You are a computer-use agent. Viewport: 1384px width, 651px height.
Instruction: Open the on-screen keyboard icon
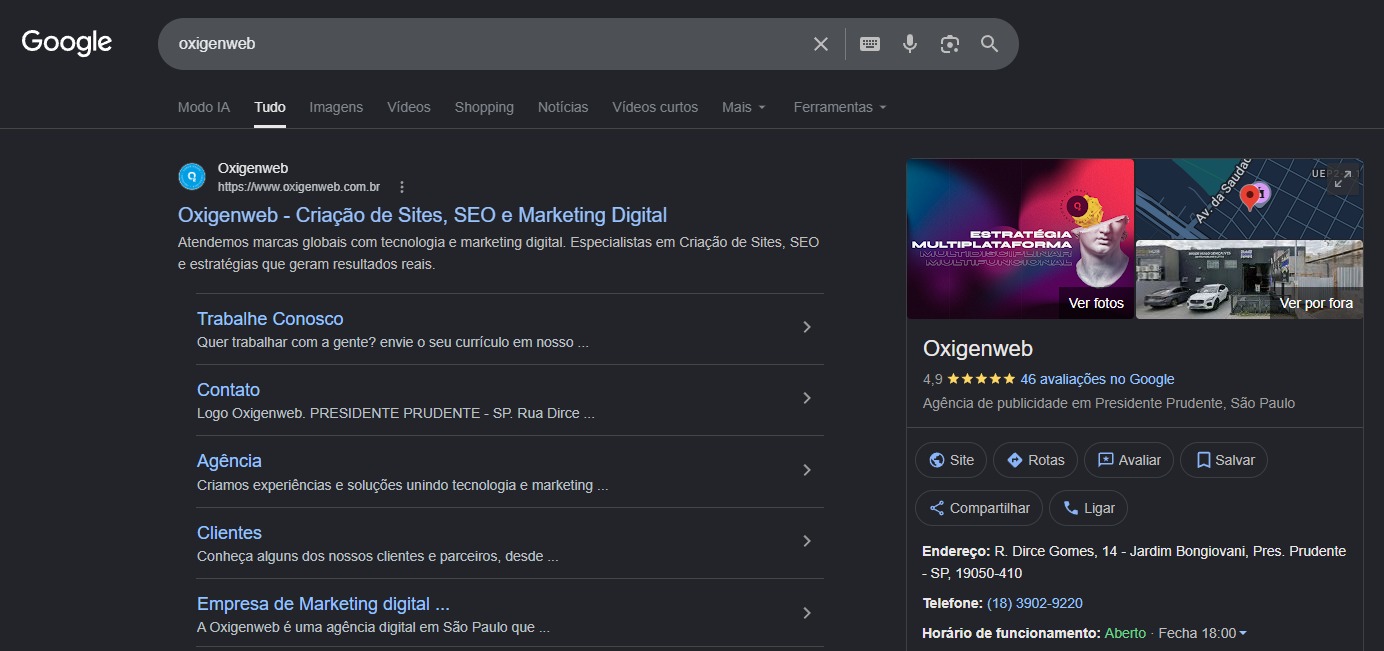870,44
